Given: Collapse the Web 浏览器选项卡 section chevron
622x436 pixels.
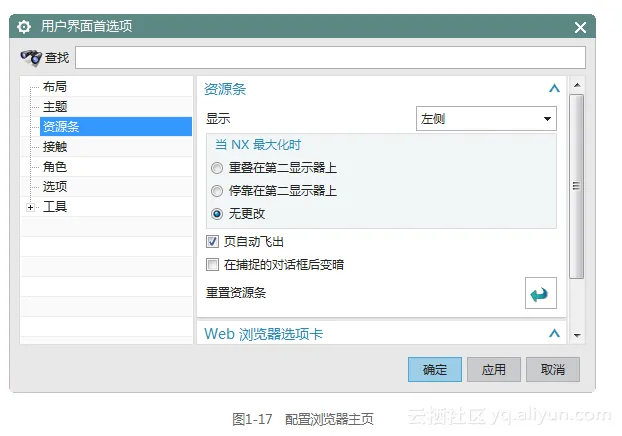Looking at the screenshot, I should (x=554, y=333).
